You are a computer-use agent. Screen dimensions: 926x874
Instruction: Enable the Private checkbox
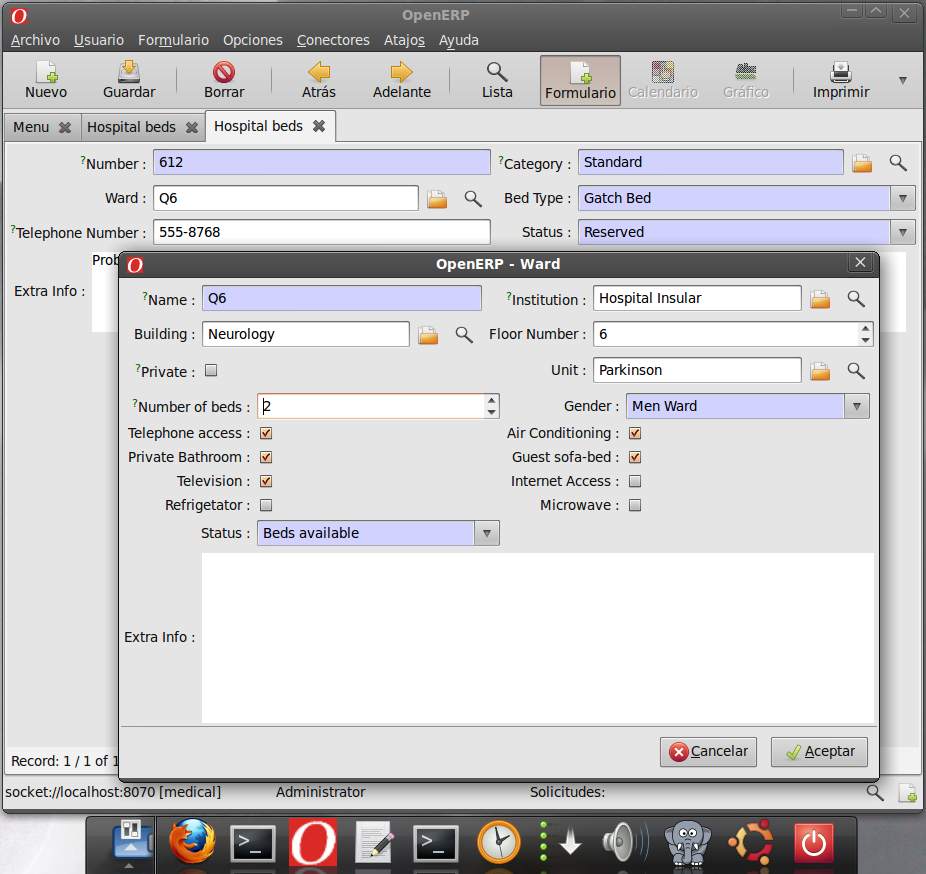click(x=211, y=371)
